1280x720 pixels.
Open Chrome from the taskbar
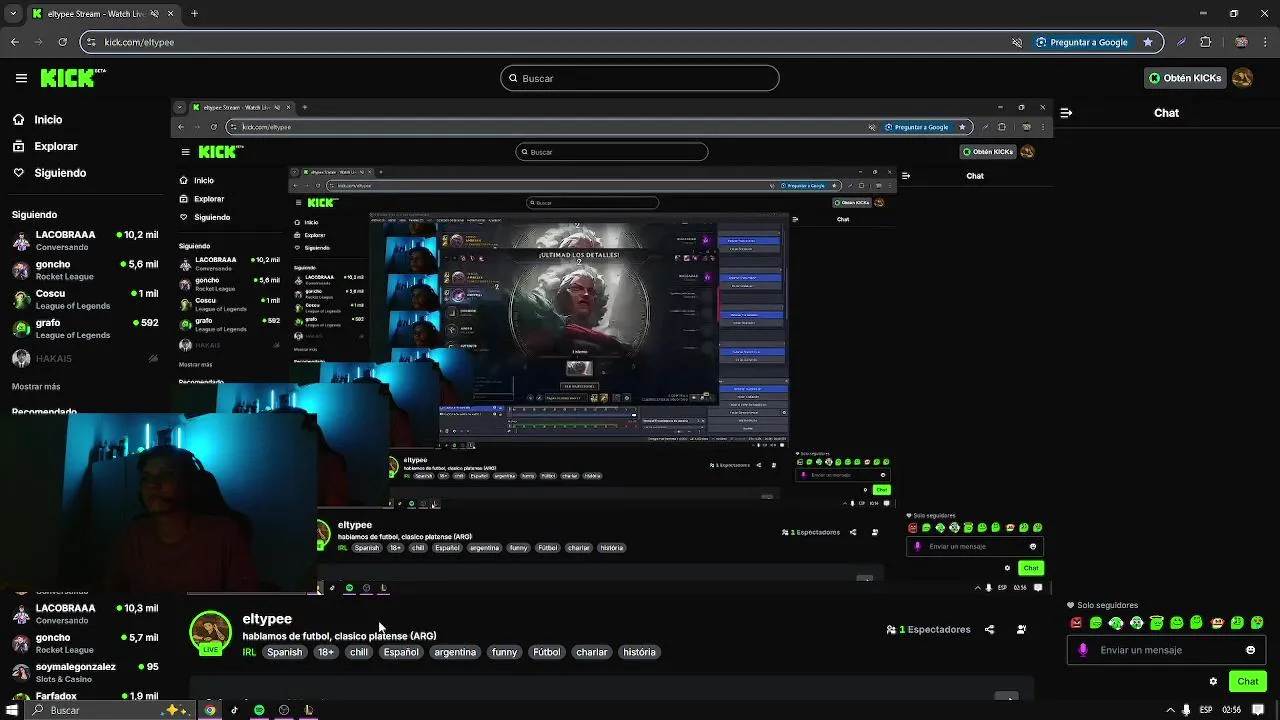click(210, 710)
